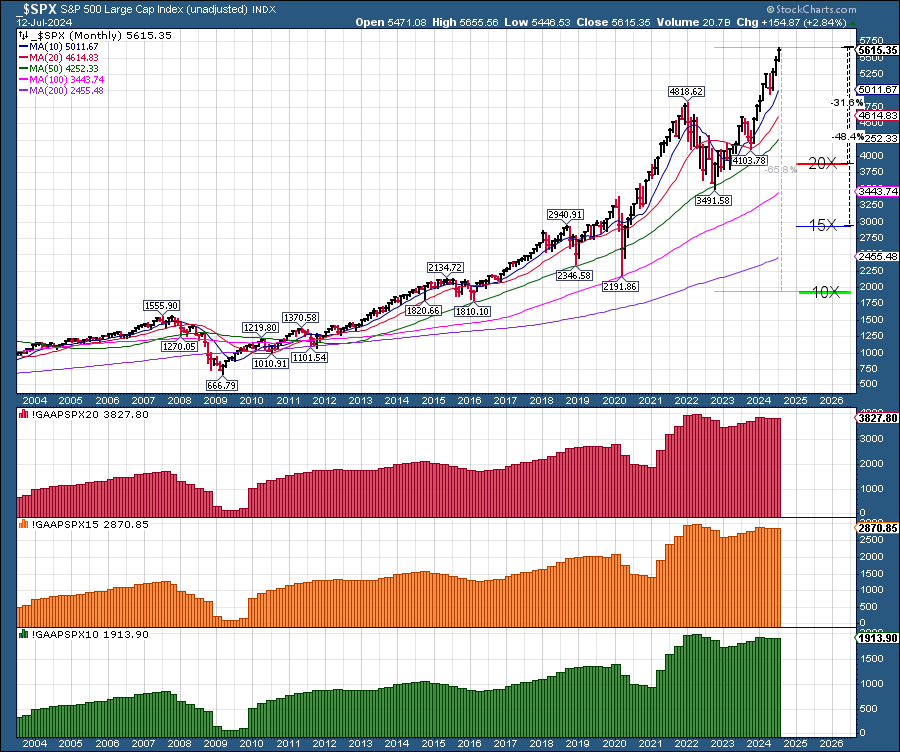The width and height of the screenshot is (900, 752).
Task: Click the 4103.78 price label
Action: coord(749,160)
